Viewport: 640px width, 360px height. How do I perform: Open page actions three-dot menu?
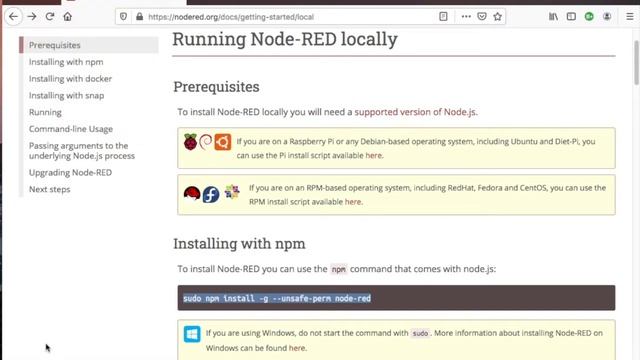click(466, 17)
